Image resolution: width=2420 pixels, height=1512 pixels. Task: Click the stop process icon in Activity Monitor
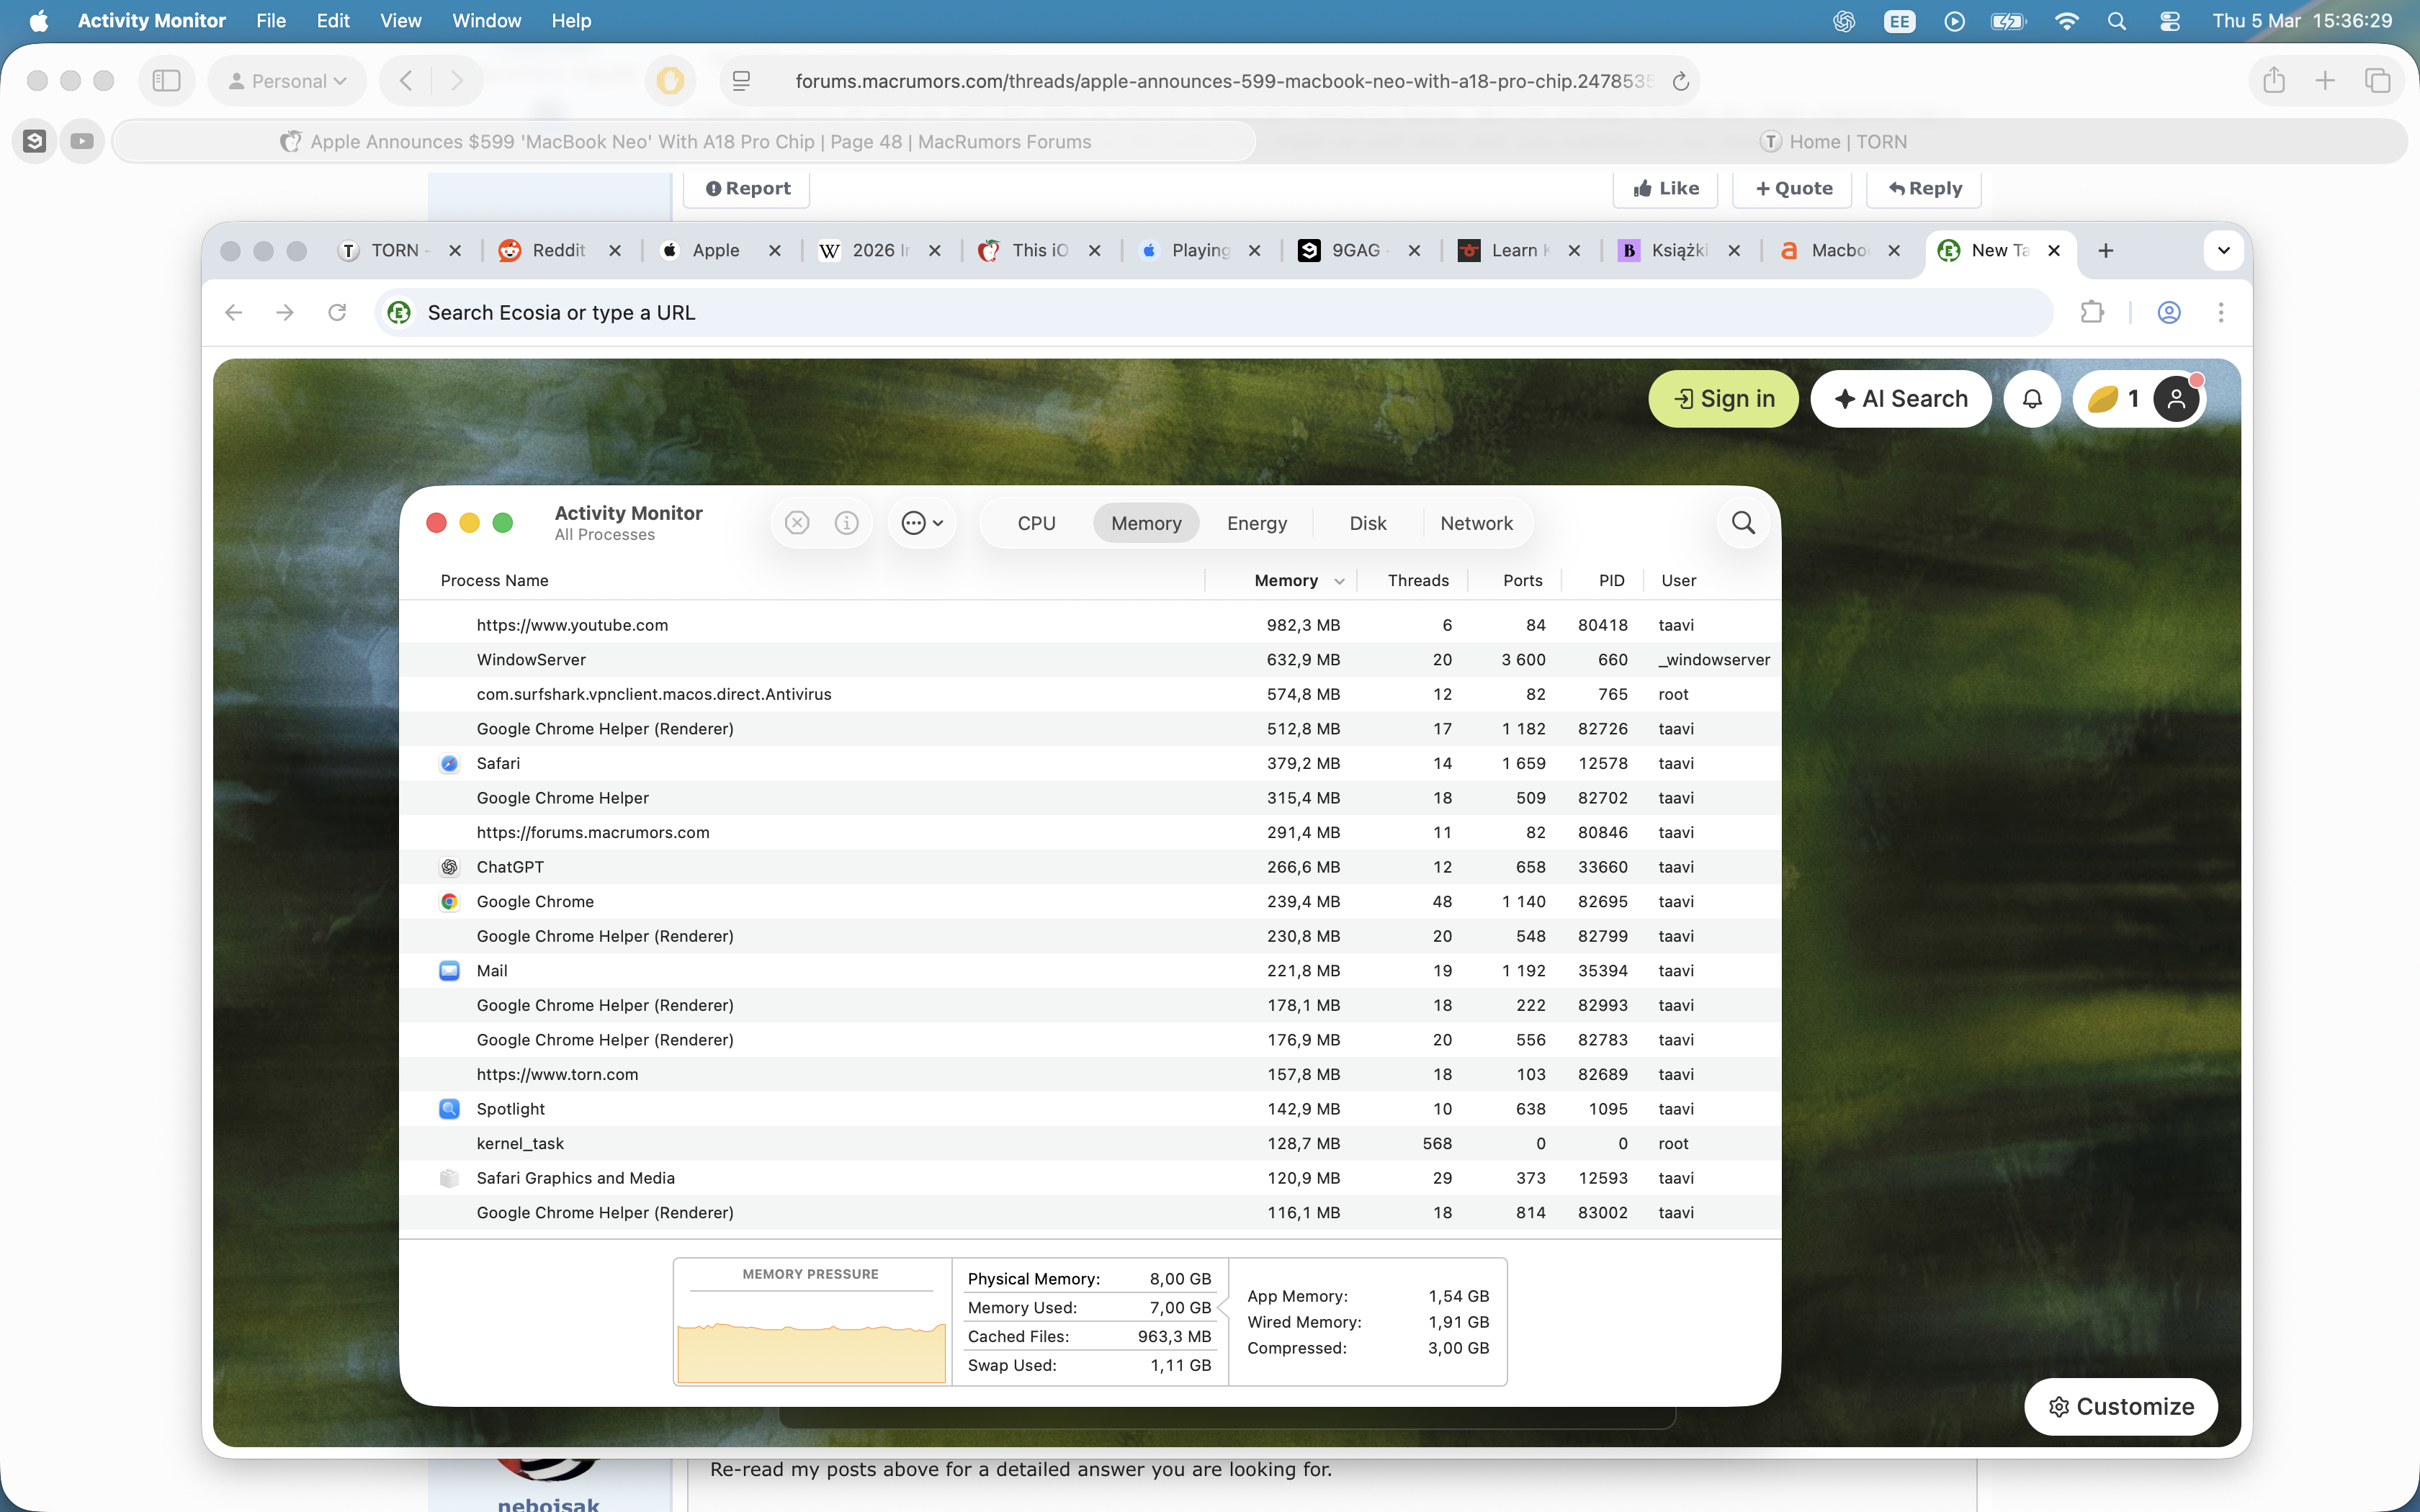pyautogui.click(x=797, y=523)
